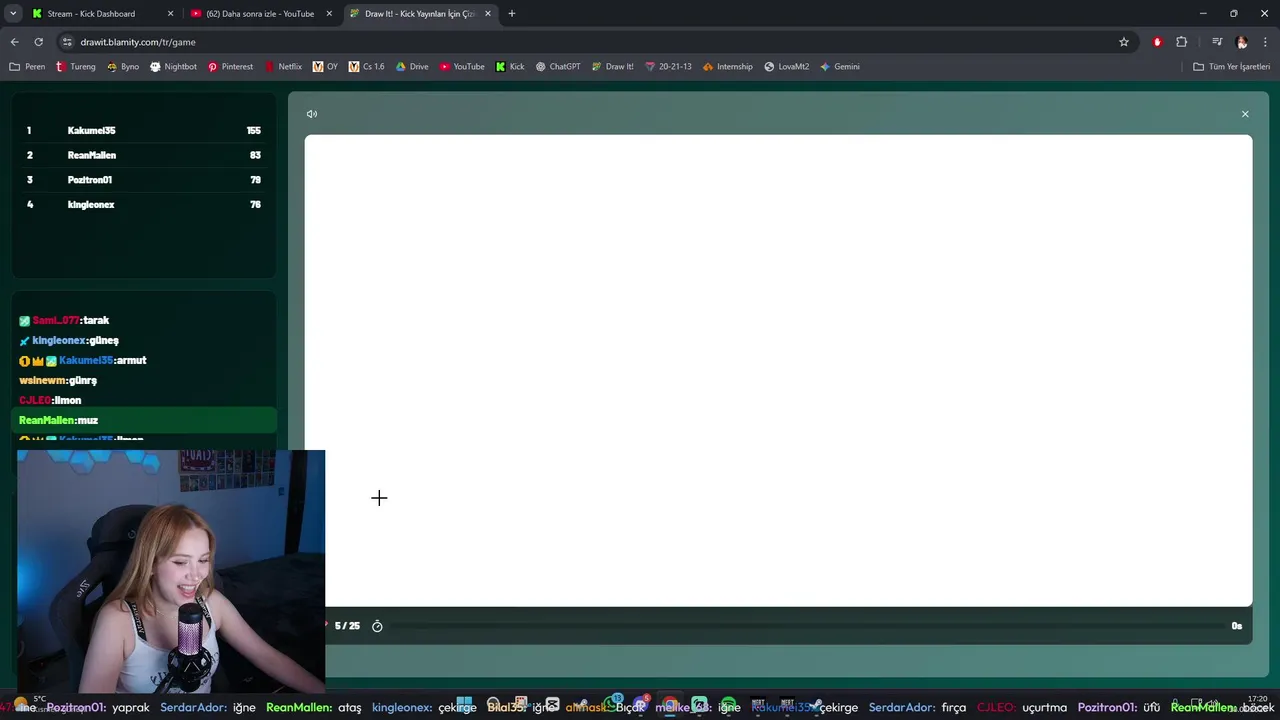The height and width of the screenshot is (720, 1280).
Task: Open the Peren bookmark folder
Action: [x=27, y=67]
